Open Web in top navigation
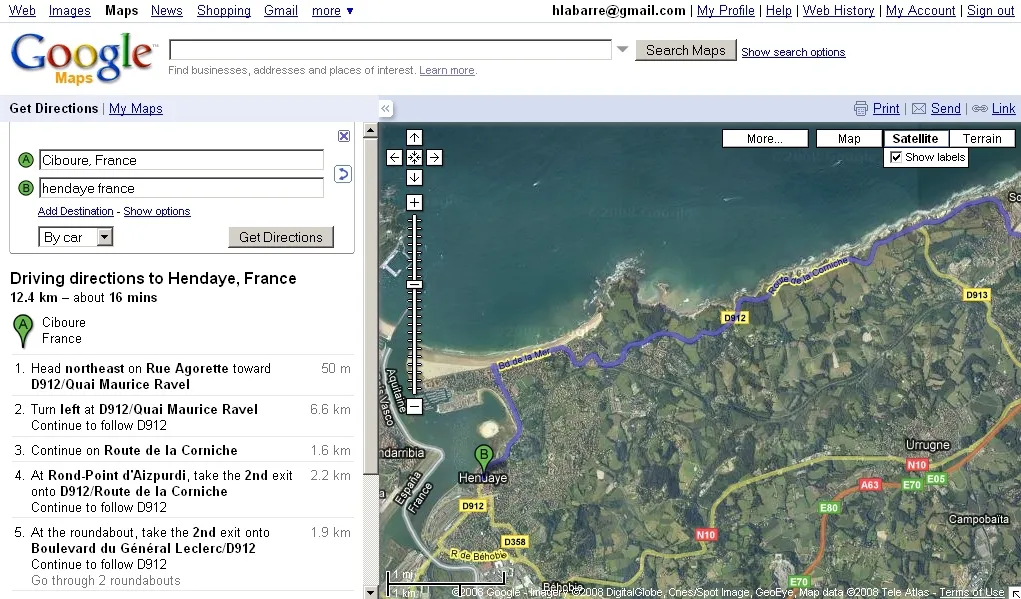1021x599 pixels. (x=22, y=10)
